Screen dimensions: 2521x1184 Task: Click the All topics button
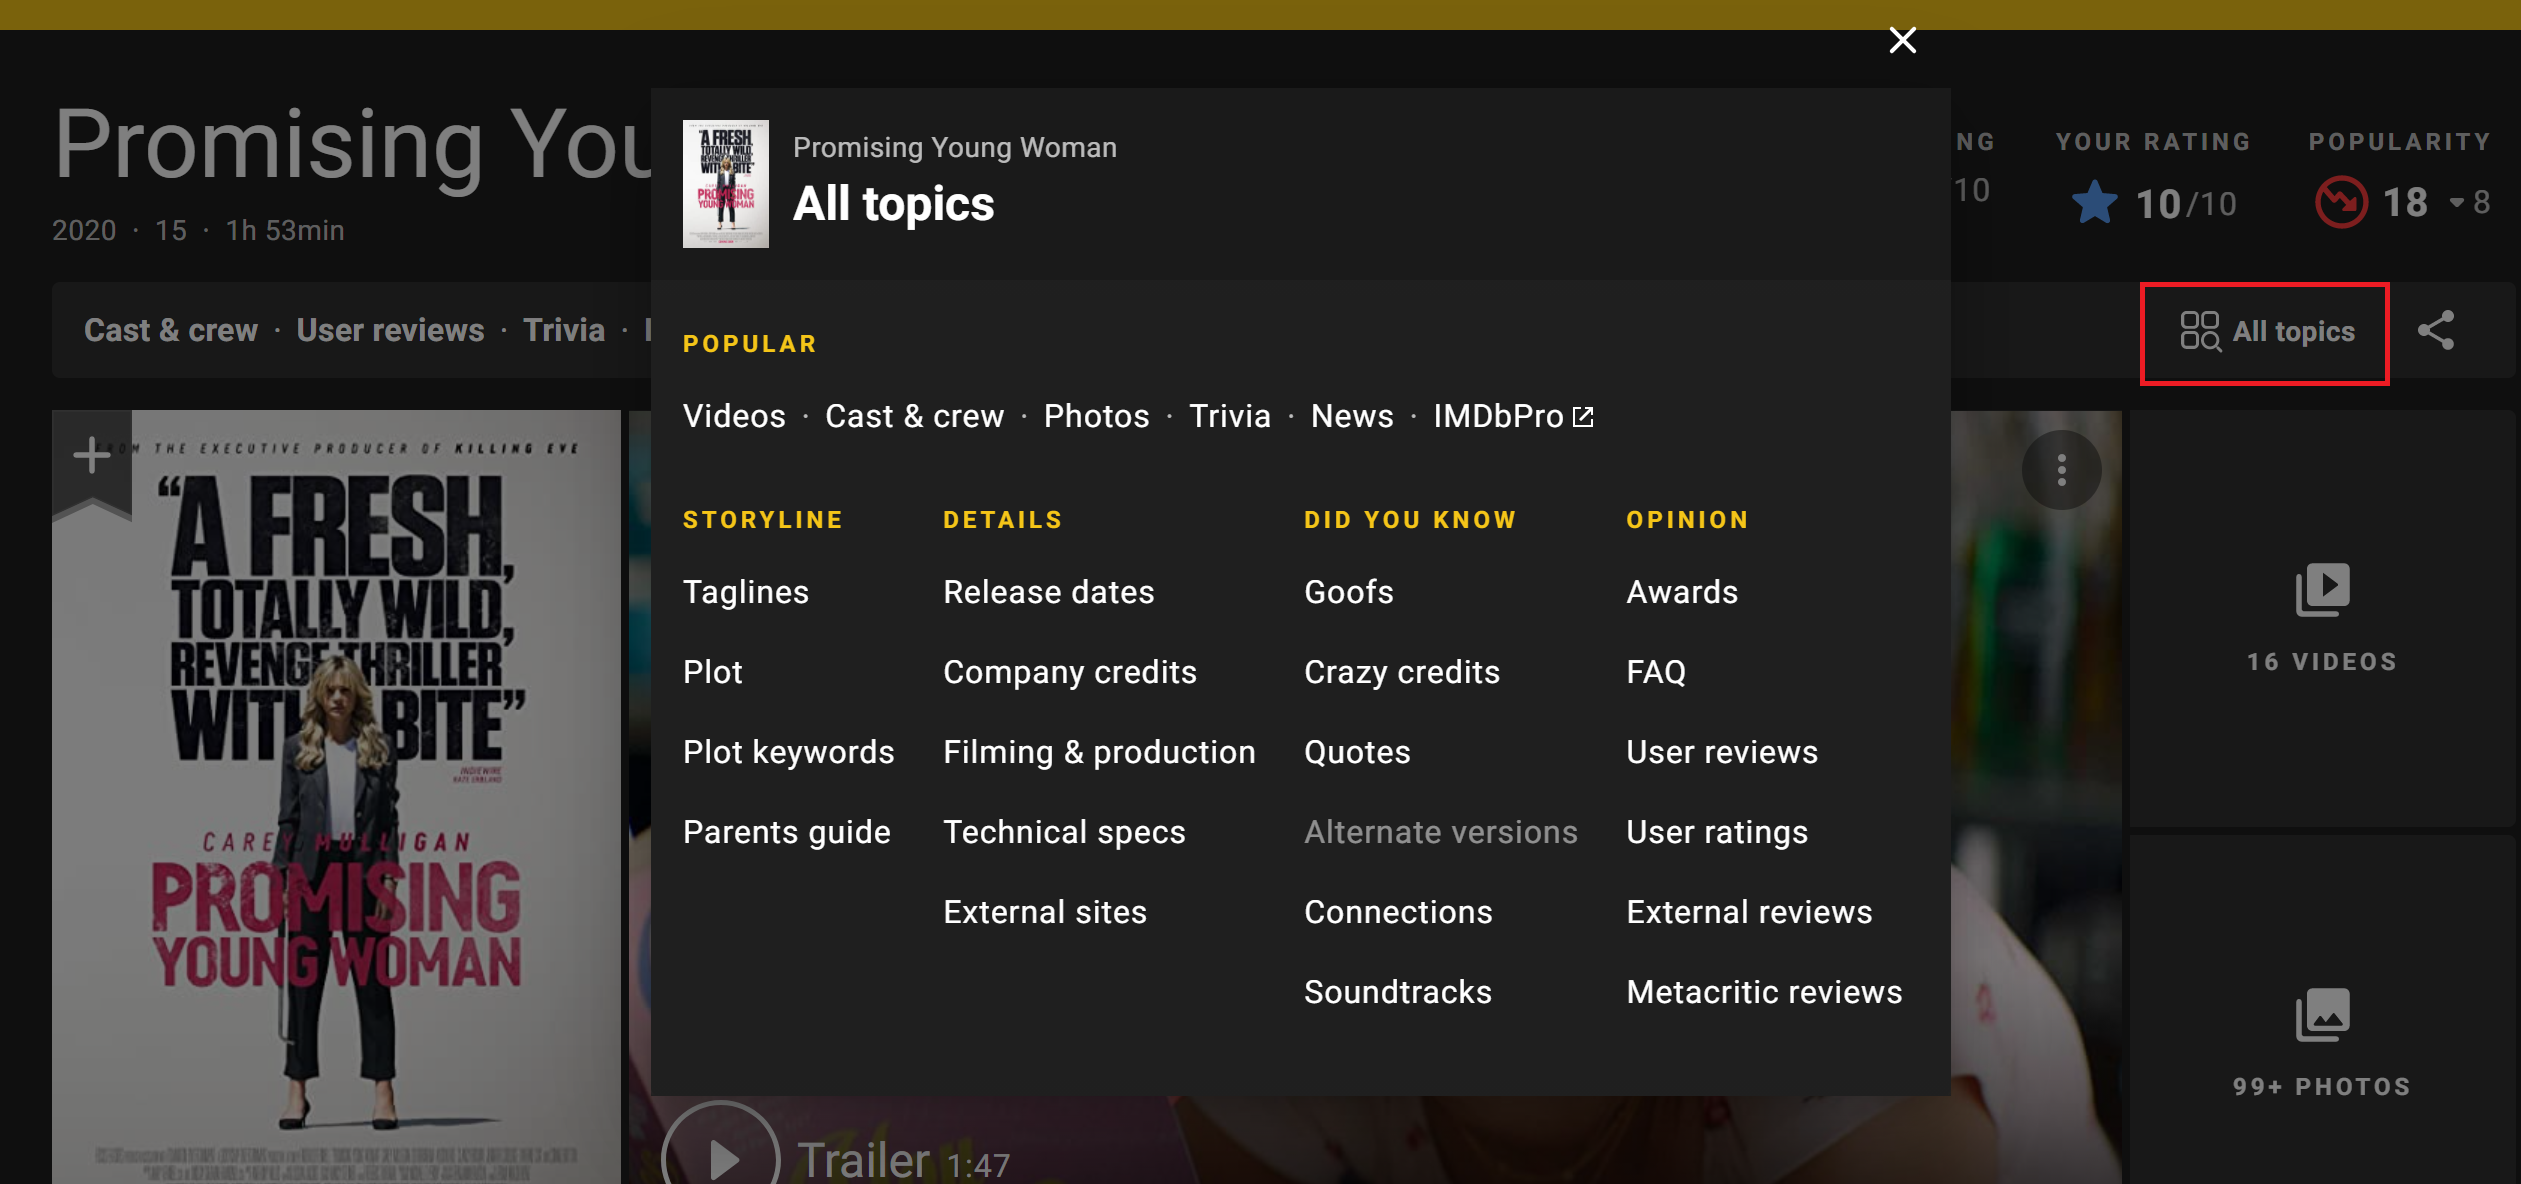(2266, 332)
